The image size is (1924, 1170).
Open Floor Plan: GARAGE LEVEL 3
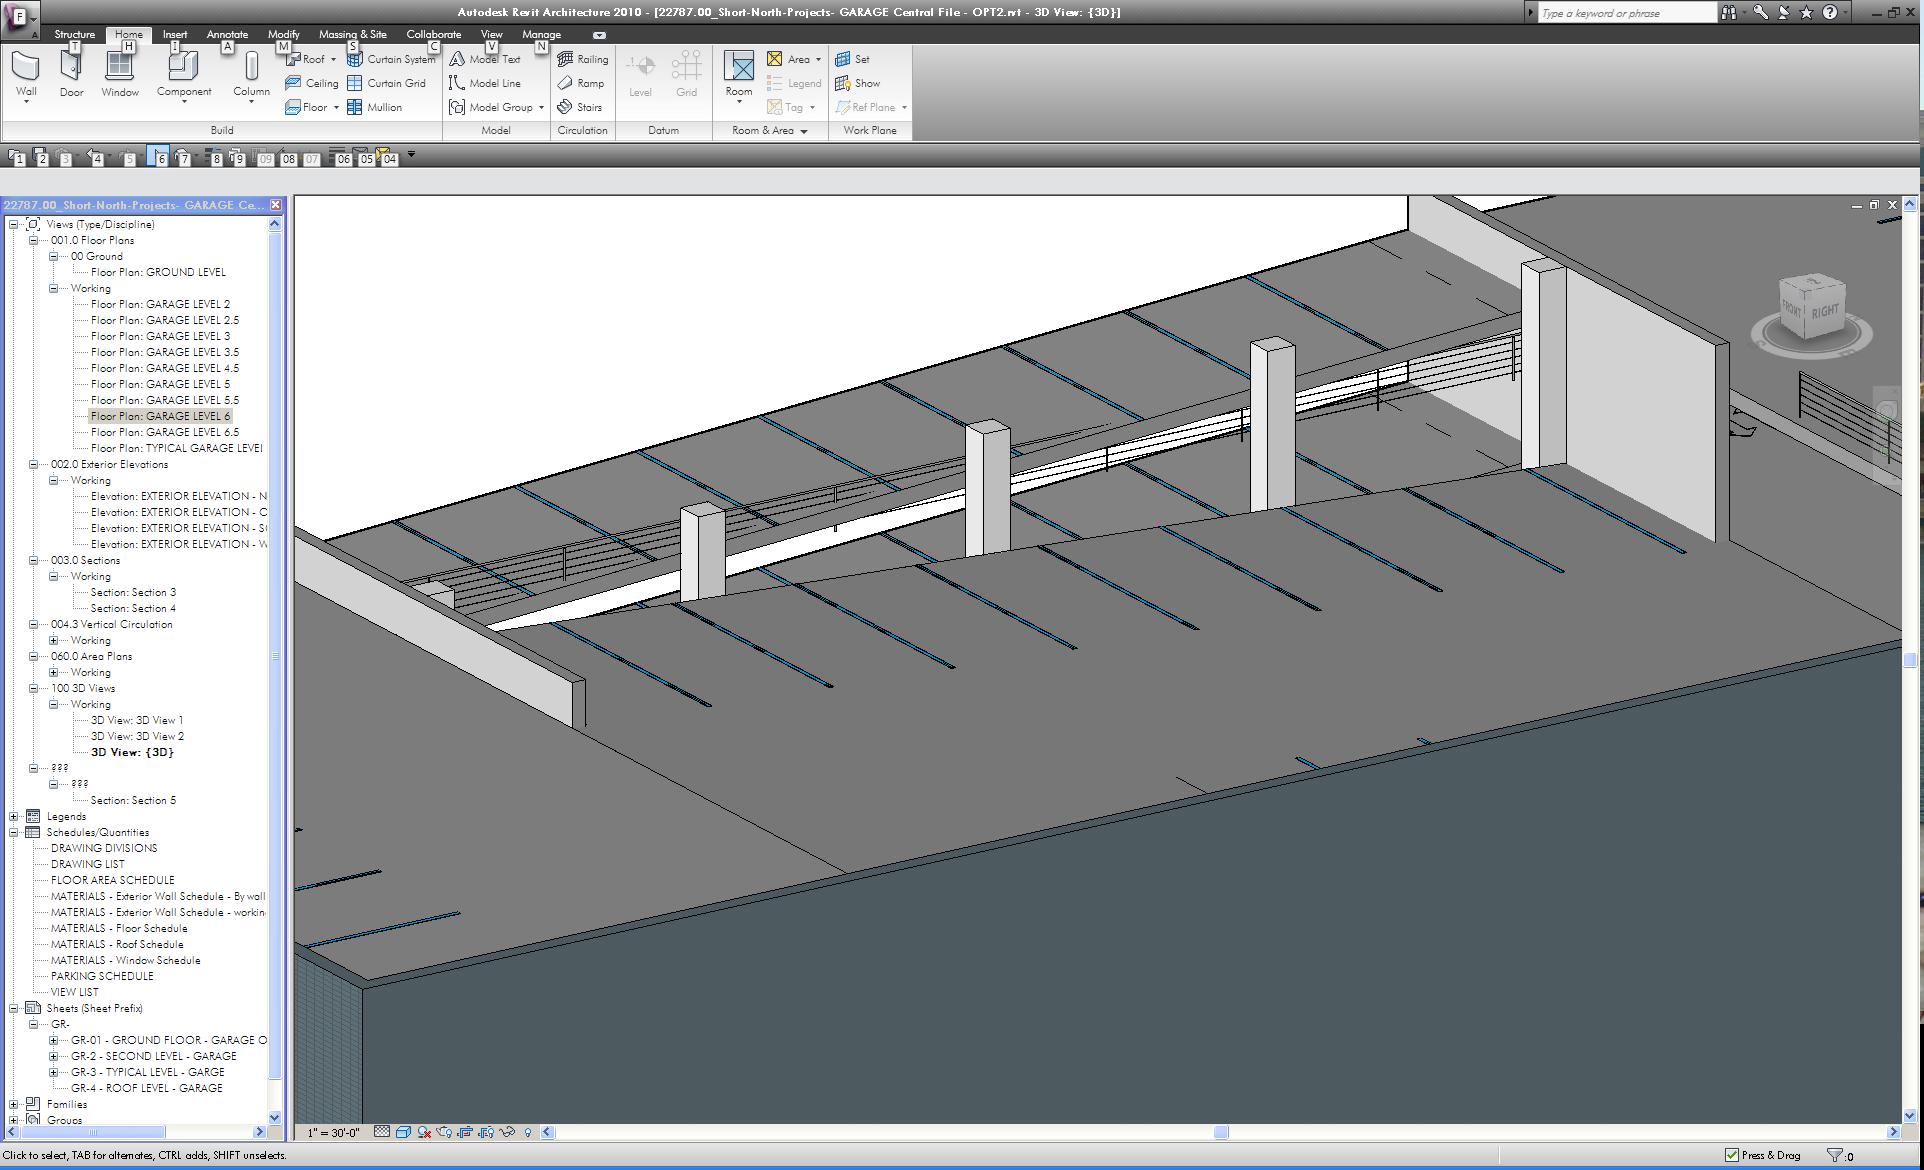coord(160,336)
